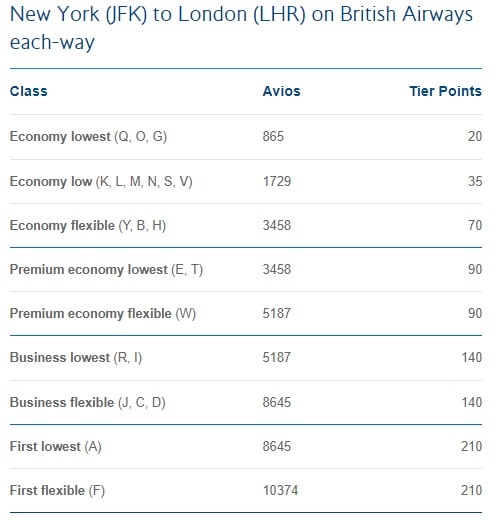Click Business lowest 140 tier points value
This screenshot has height=521, width=499.
[x=472, y=357]
